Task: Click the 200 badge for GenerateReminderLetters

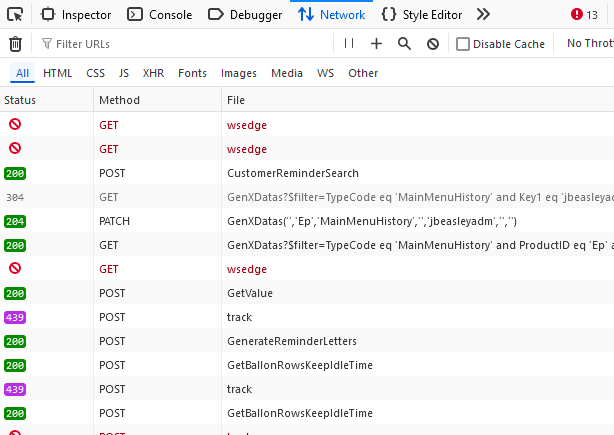Action: click(x=15, y=341)
